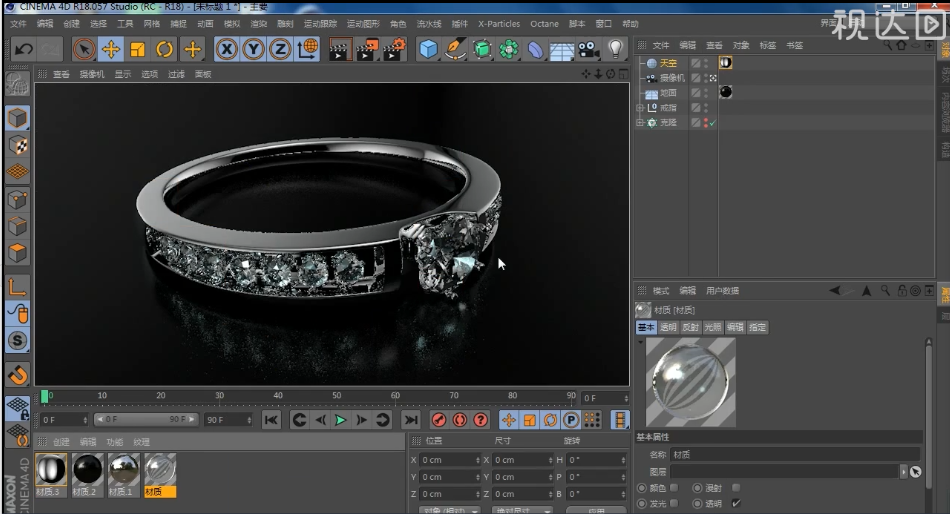Select the 材质.3 material thumbnail
The image size is (950, 514).
click(51, 475)
